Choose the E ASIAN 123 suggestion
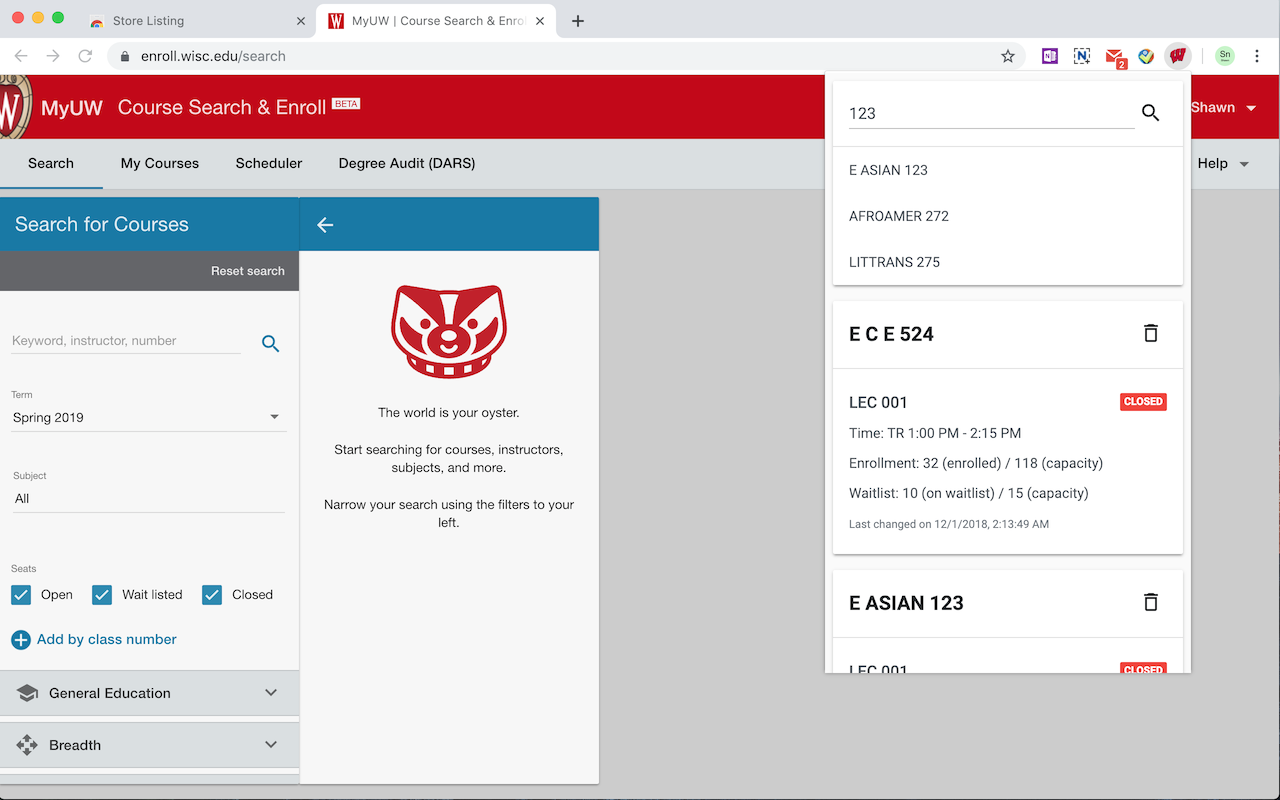The height and width of the screenshot is (800, 1280). (x=1008, y=170)
